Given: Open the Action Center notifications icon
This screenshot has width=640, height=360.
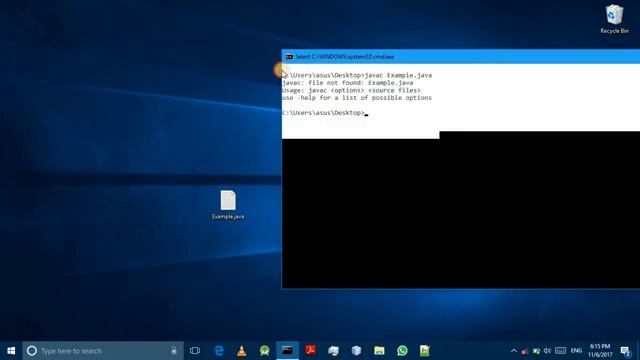Looking at the screenshot, I should (625, 351).
